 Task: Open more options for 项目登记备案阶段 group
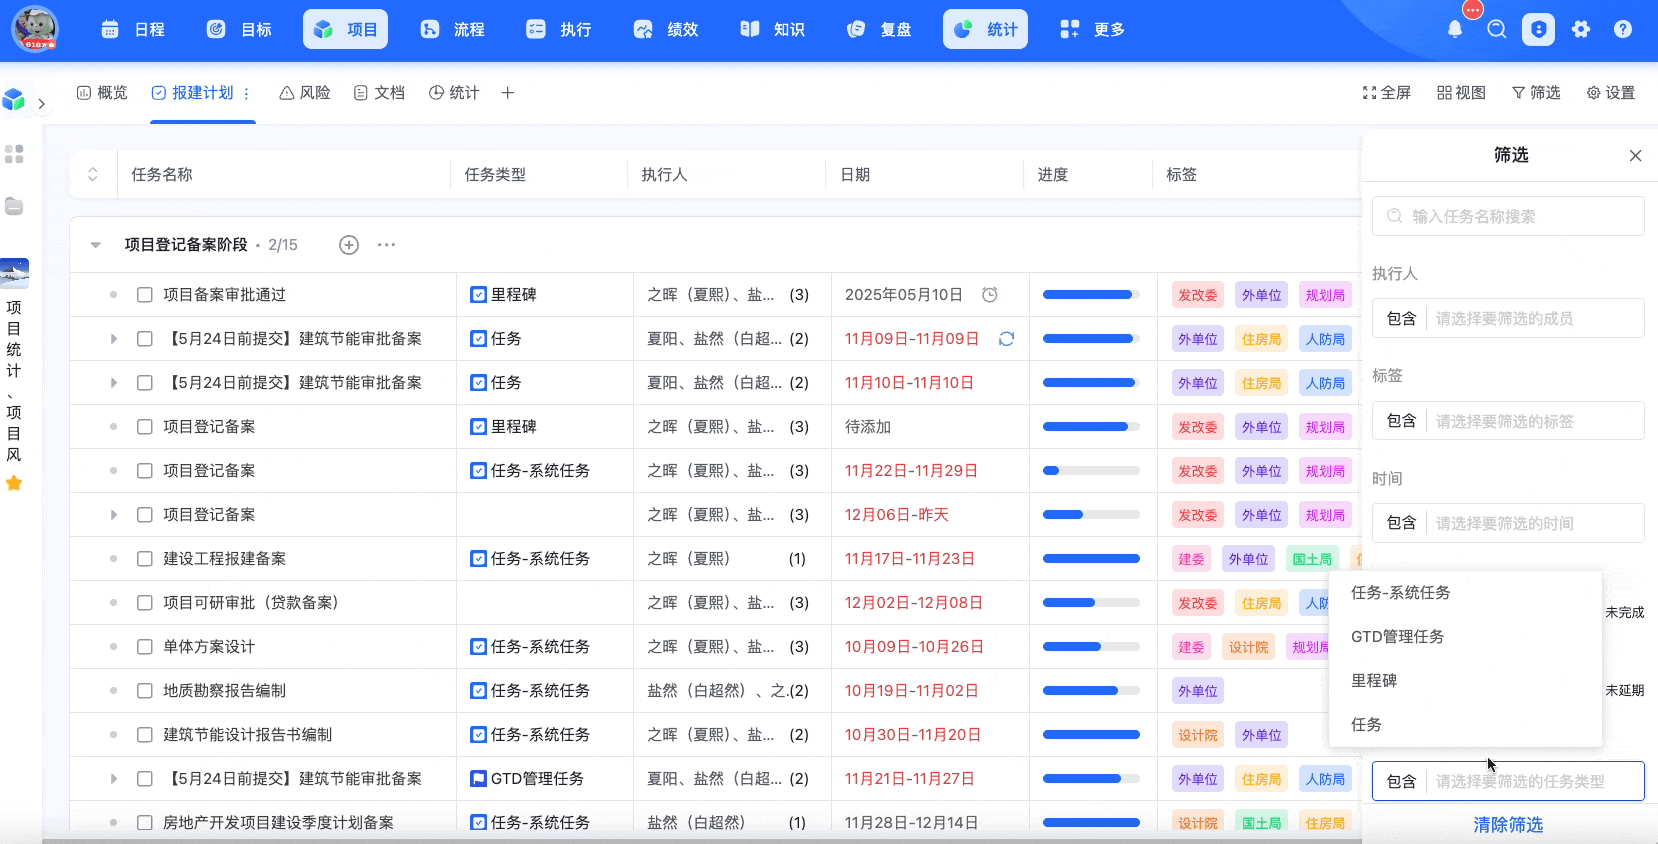[387, 245]
